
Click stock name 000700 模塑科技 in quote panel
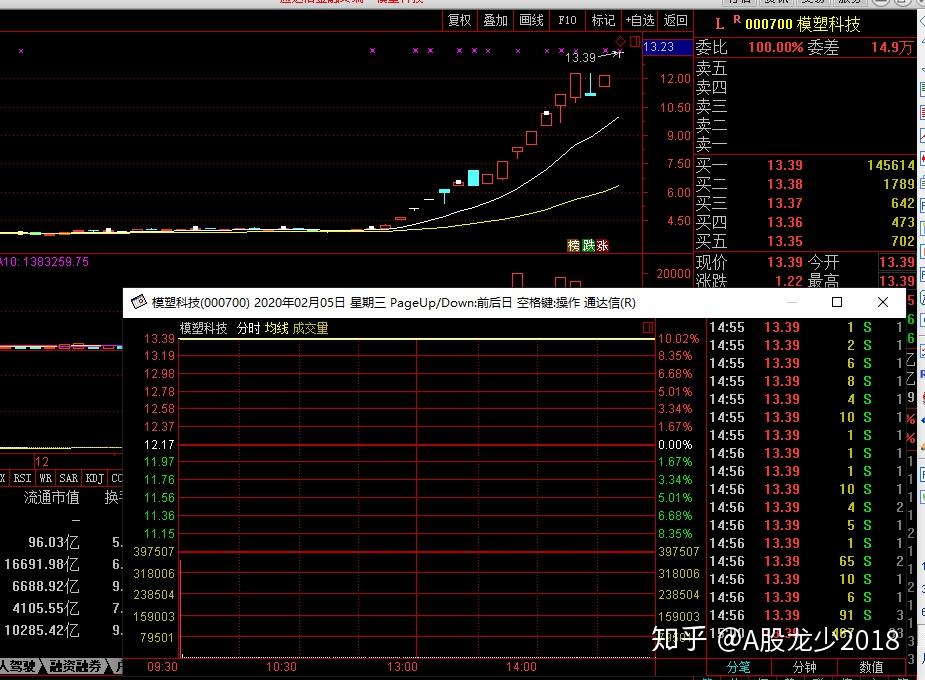(x=802, y=24)
